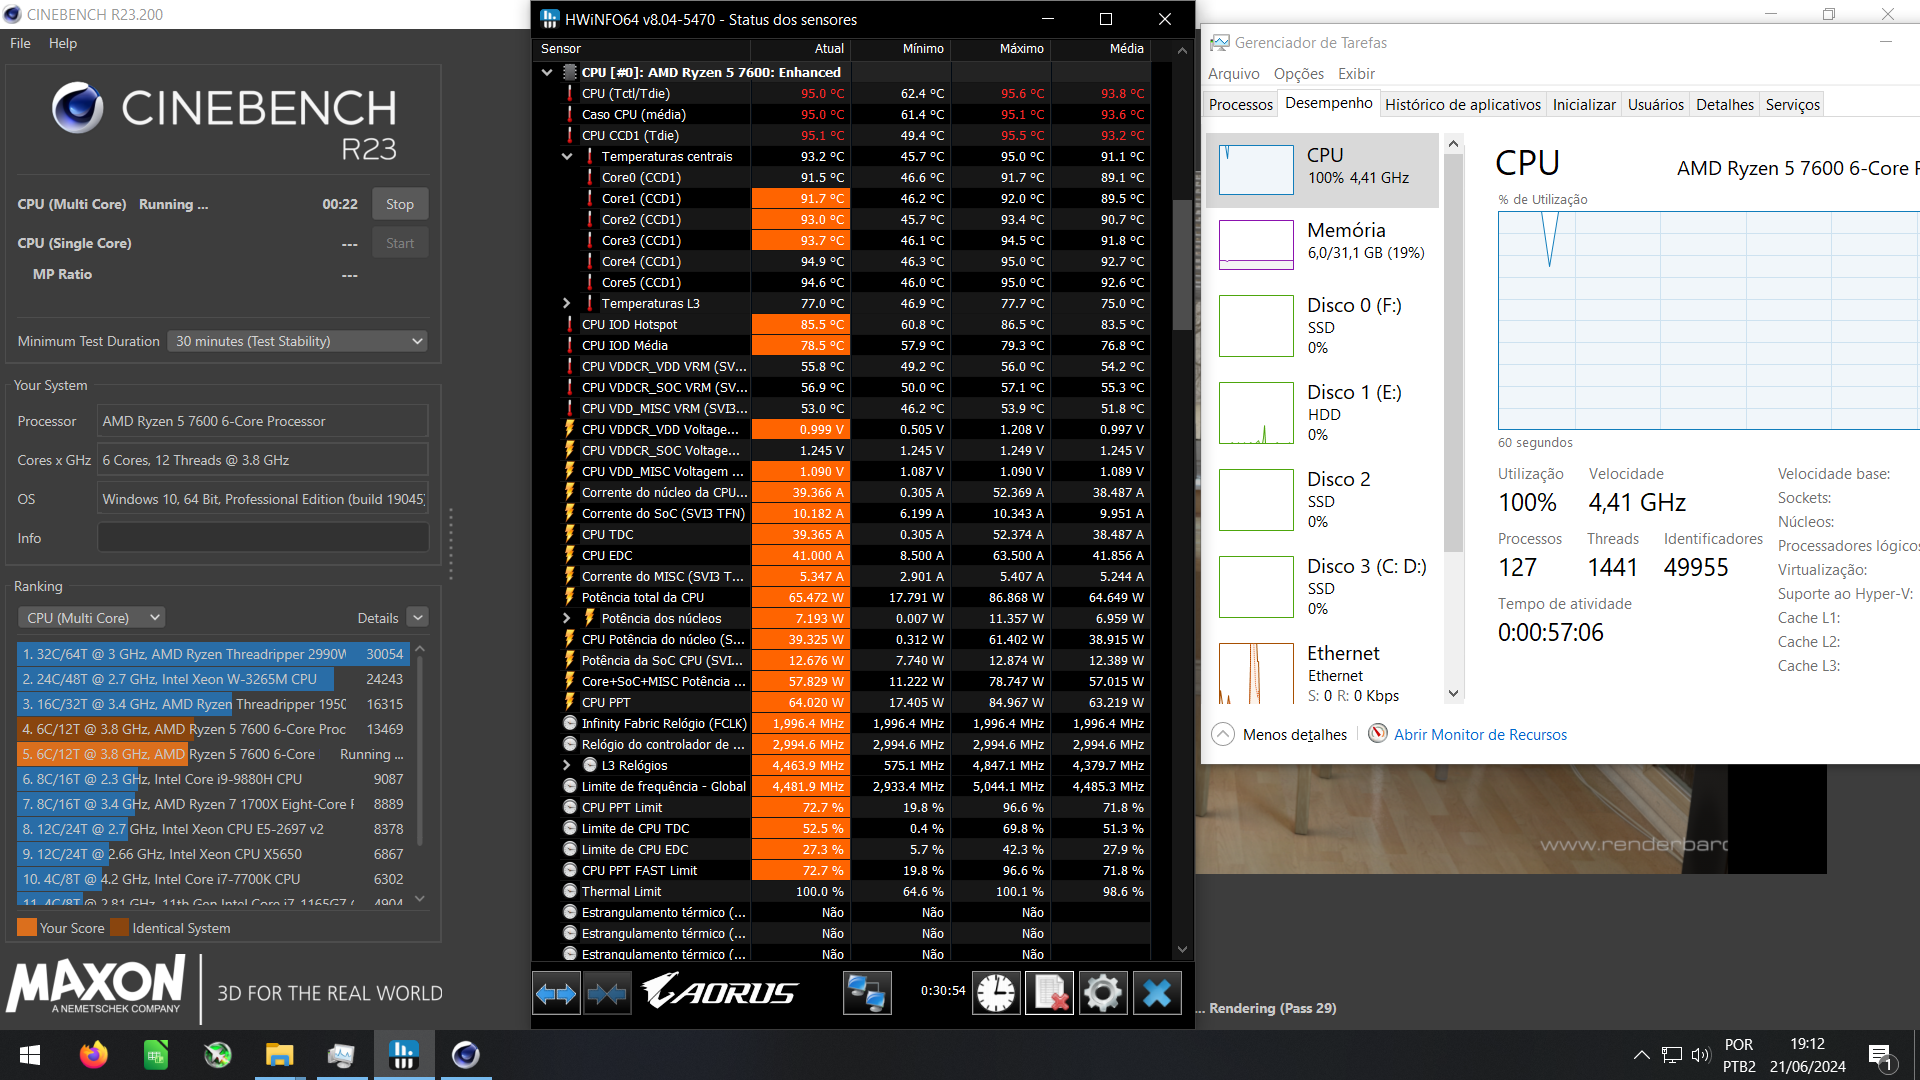Click HWiNFO Sensor column header
Image resolution: width=1920 pixels, height=1080 pixels.
click(643, 48)
